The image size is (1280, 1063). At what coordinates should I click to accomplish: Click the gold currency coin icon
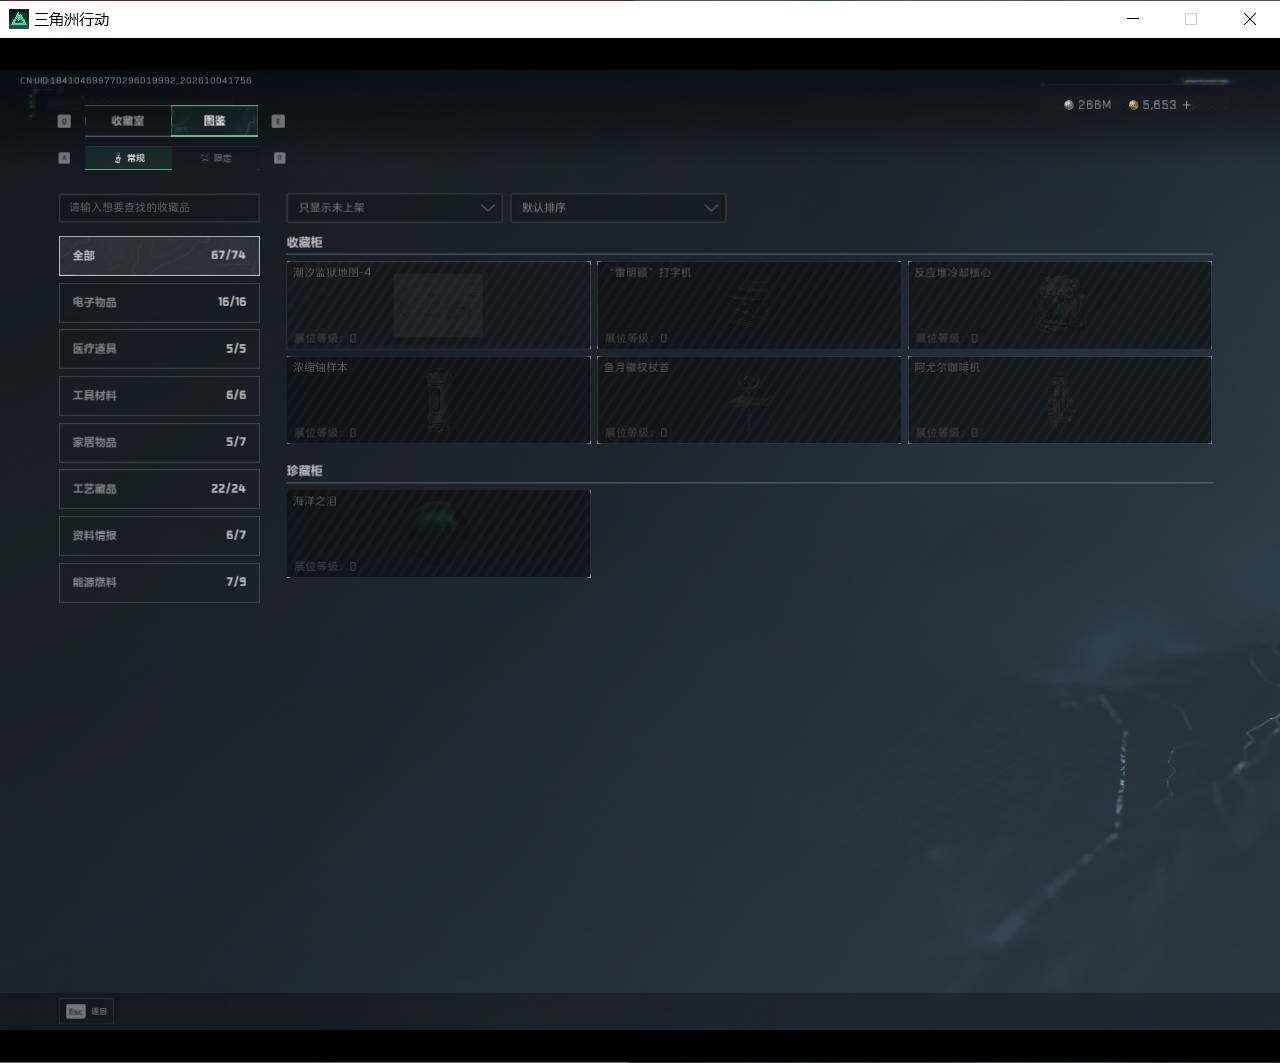point(1133,105)
